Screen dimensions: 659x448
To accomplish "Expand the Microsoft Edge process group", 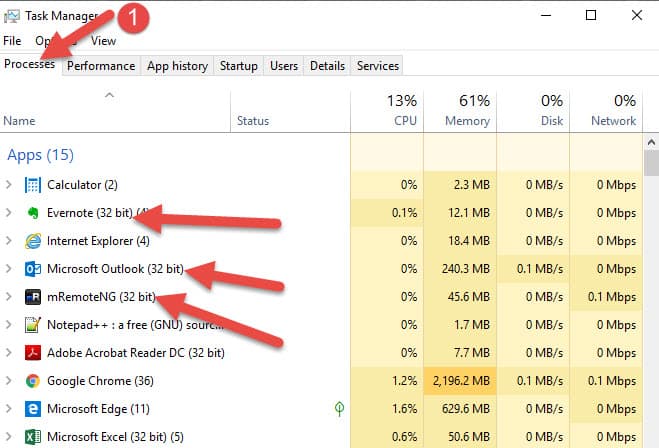I will coord(8,408).
